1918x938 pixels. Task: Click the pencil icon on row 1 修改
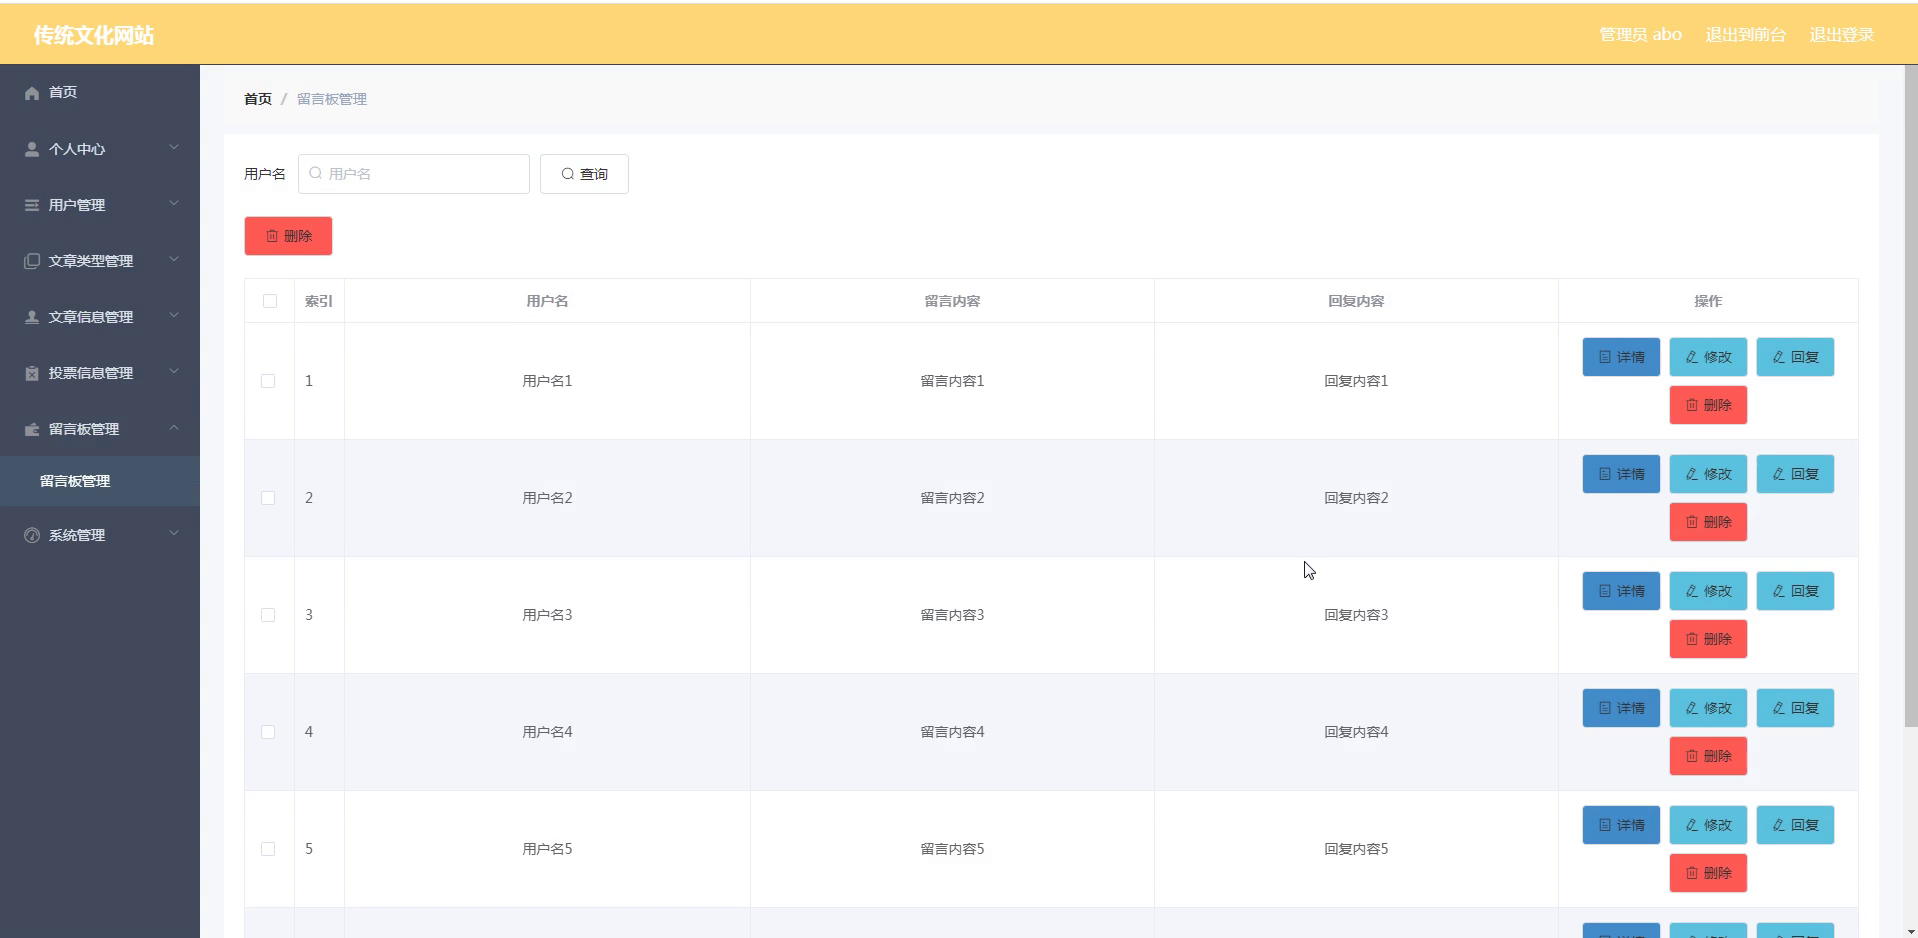(1692, 357)
